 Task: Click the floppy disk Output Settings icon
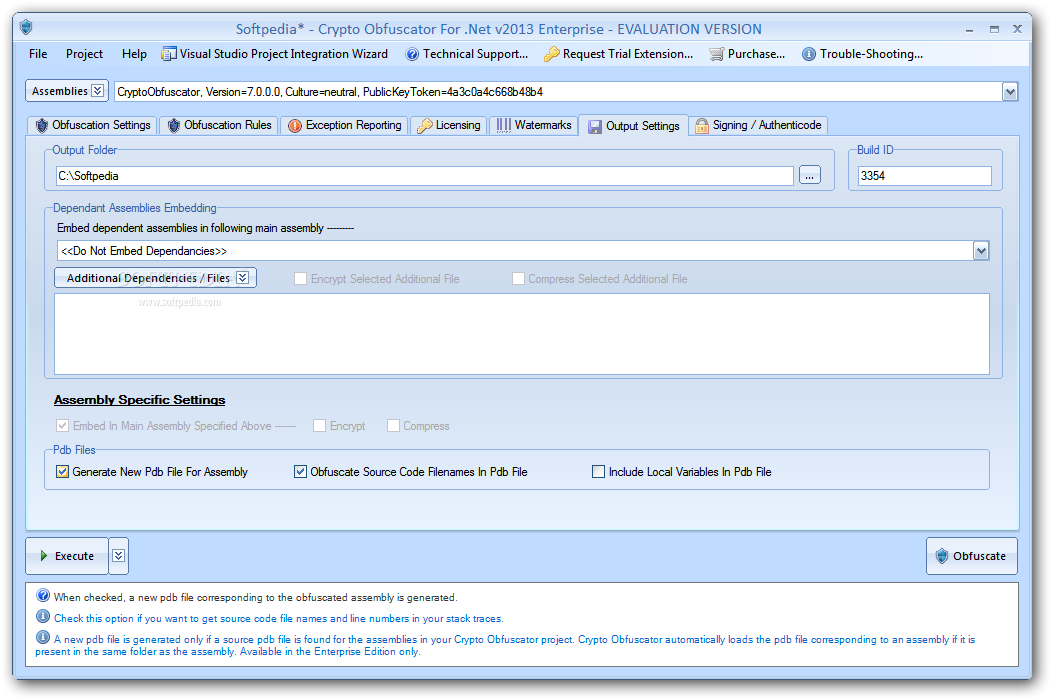(x=595, y=127)
